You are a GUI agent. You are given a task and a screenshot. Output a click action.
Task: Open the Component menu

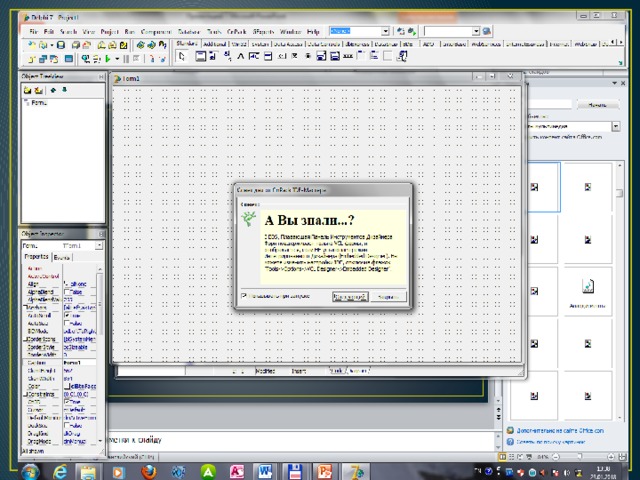(156, 31)
